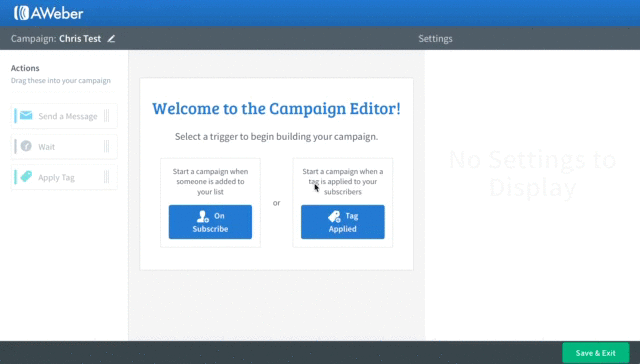Click the AWeber logo
The image size is (640, 364).
(49, 13)
